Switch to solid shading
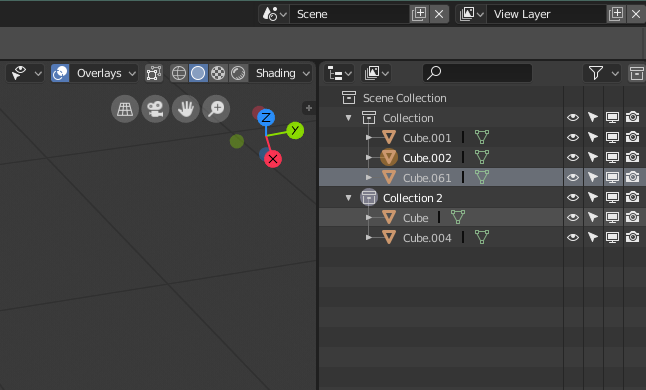 (x=198, y=73)
